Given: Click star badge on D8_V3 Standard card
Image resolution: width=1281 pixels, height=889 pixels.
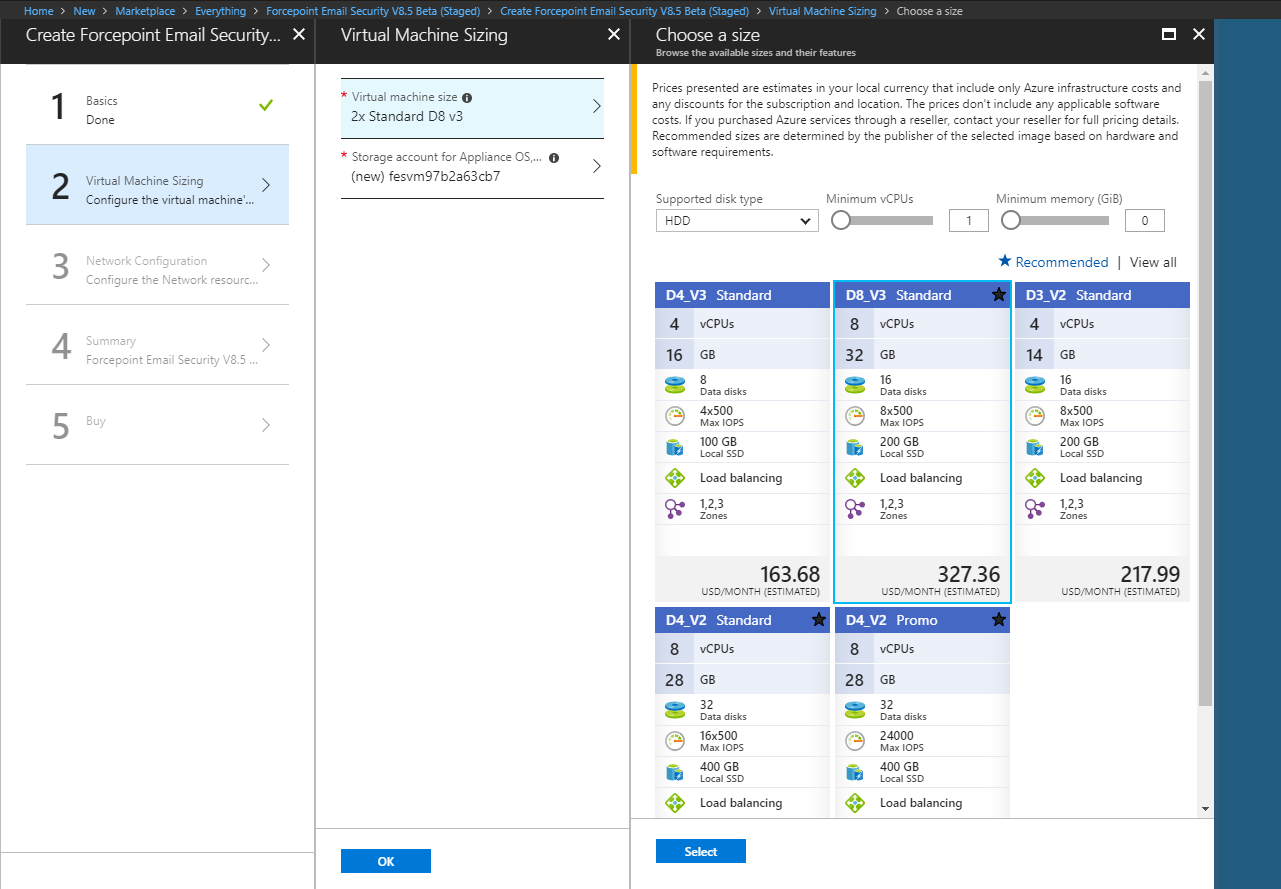Looking at the screenshot, I should point(998,295).
